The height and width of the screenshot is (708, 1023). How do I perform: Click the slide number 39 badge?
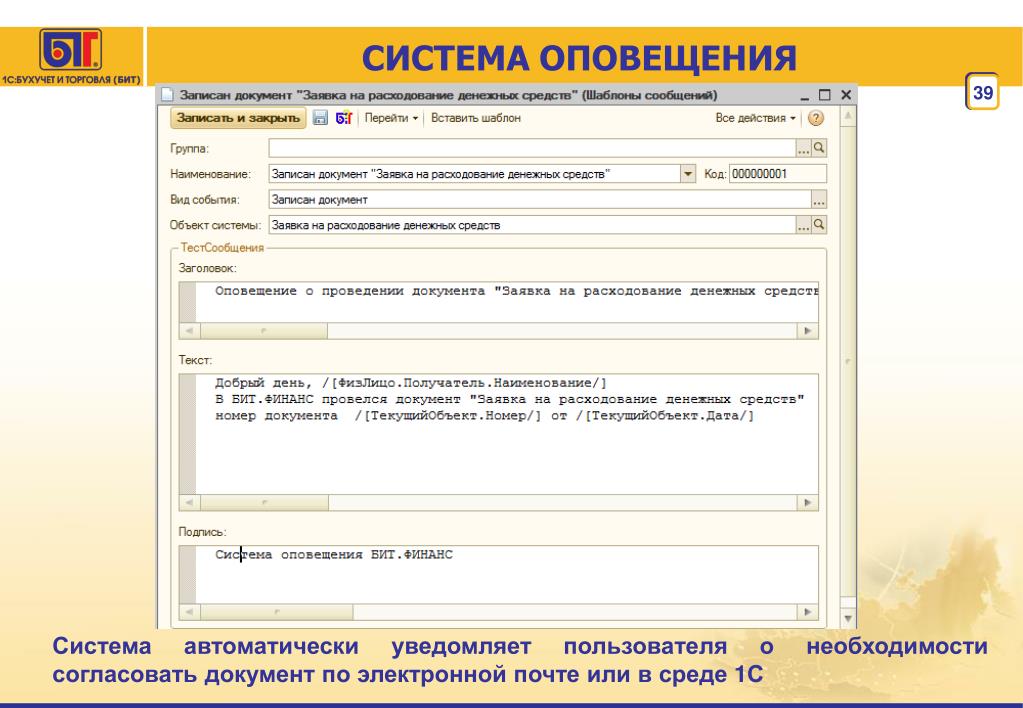pyautogui.click(x=982, y=92)
